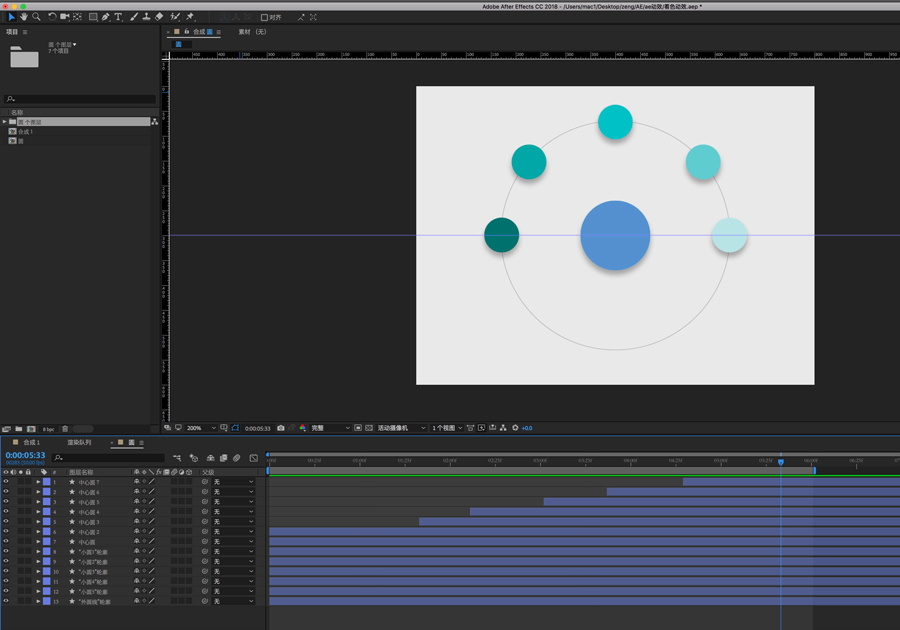Click the show channel RGB color icon

(302, 428)
